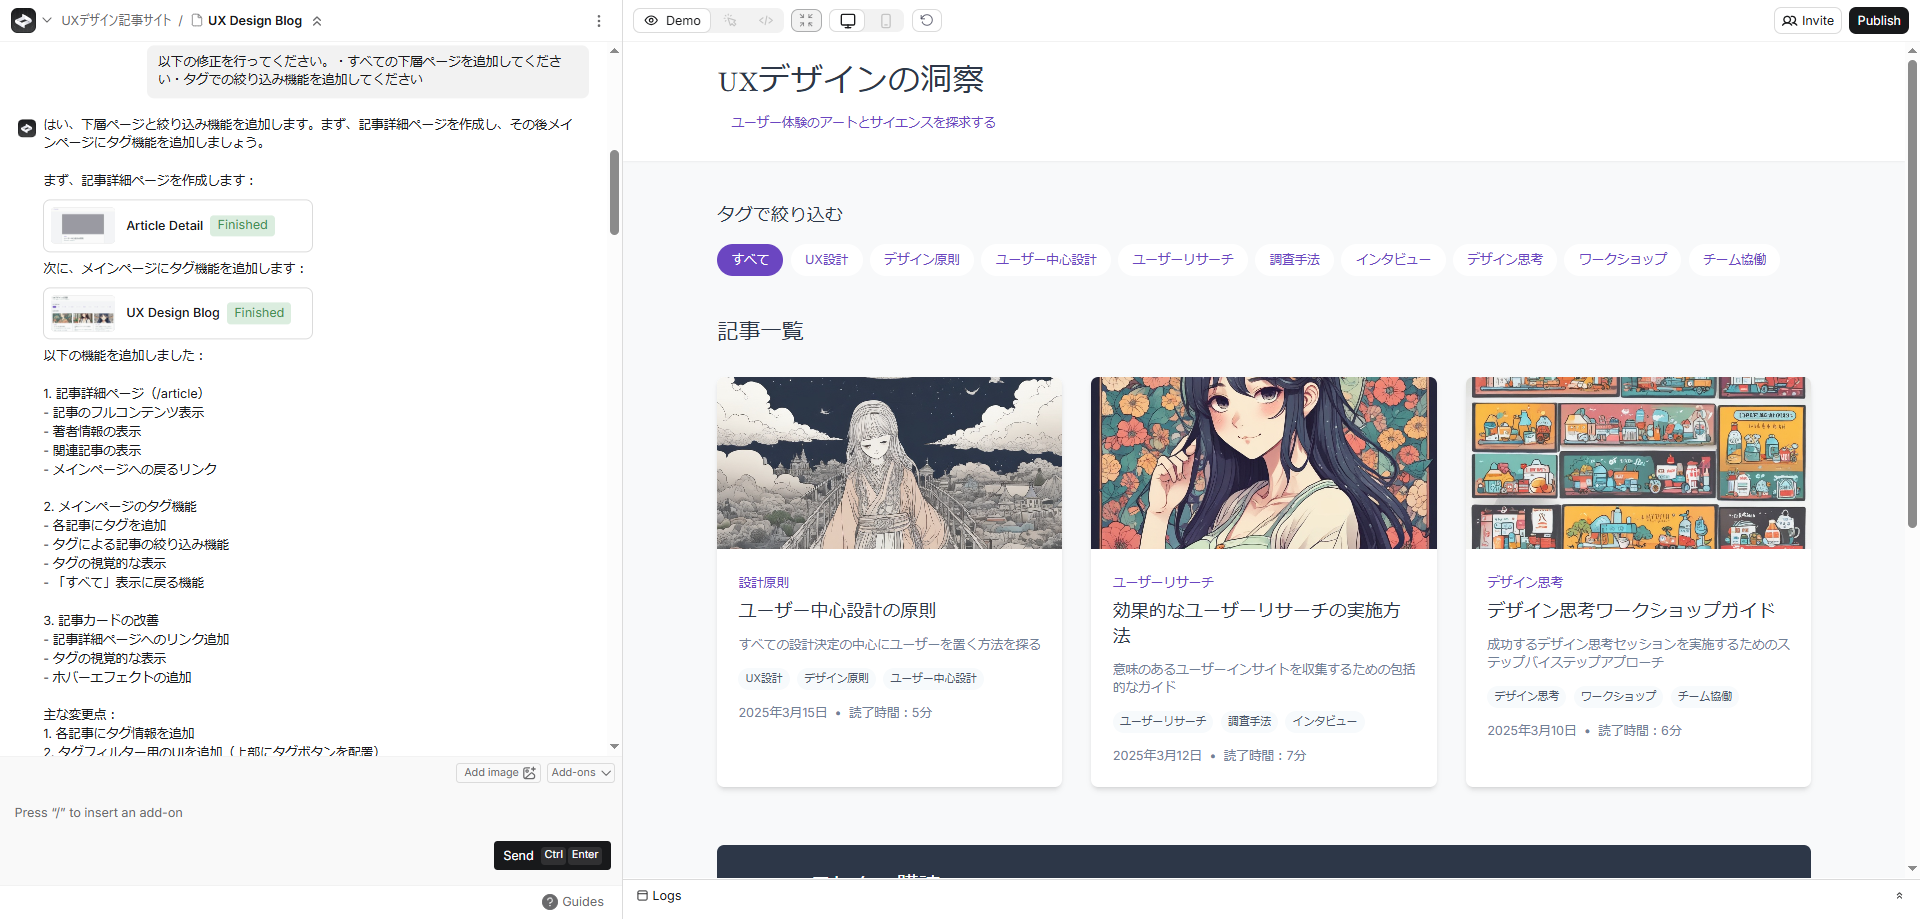This screenshot has width=1920, height=919.
Task: Open the code view icon
Action: point(766,21)
